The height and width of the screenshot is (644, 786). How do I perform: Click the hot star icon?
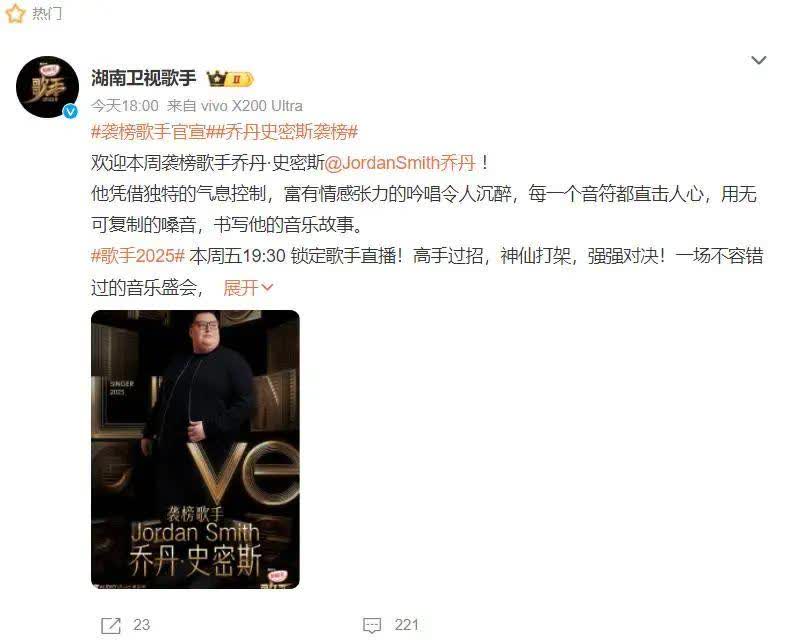[x=15, y=13]
